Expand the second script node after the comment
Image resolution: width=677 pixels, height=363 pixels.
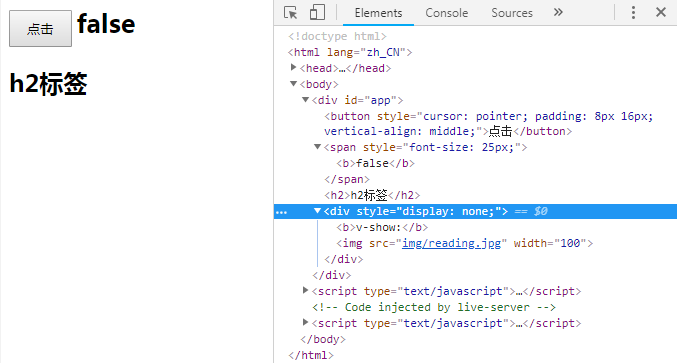pyautogui.click(x=305, y=322)
